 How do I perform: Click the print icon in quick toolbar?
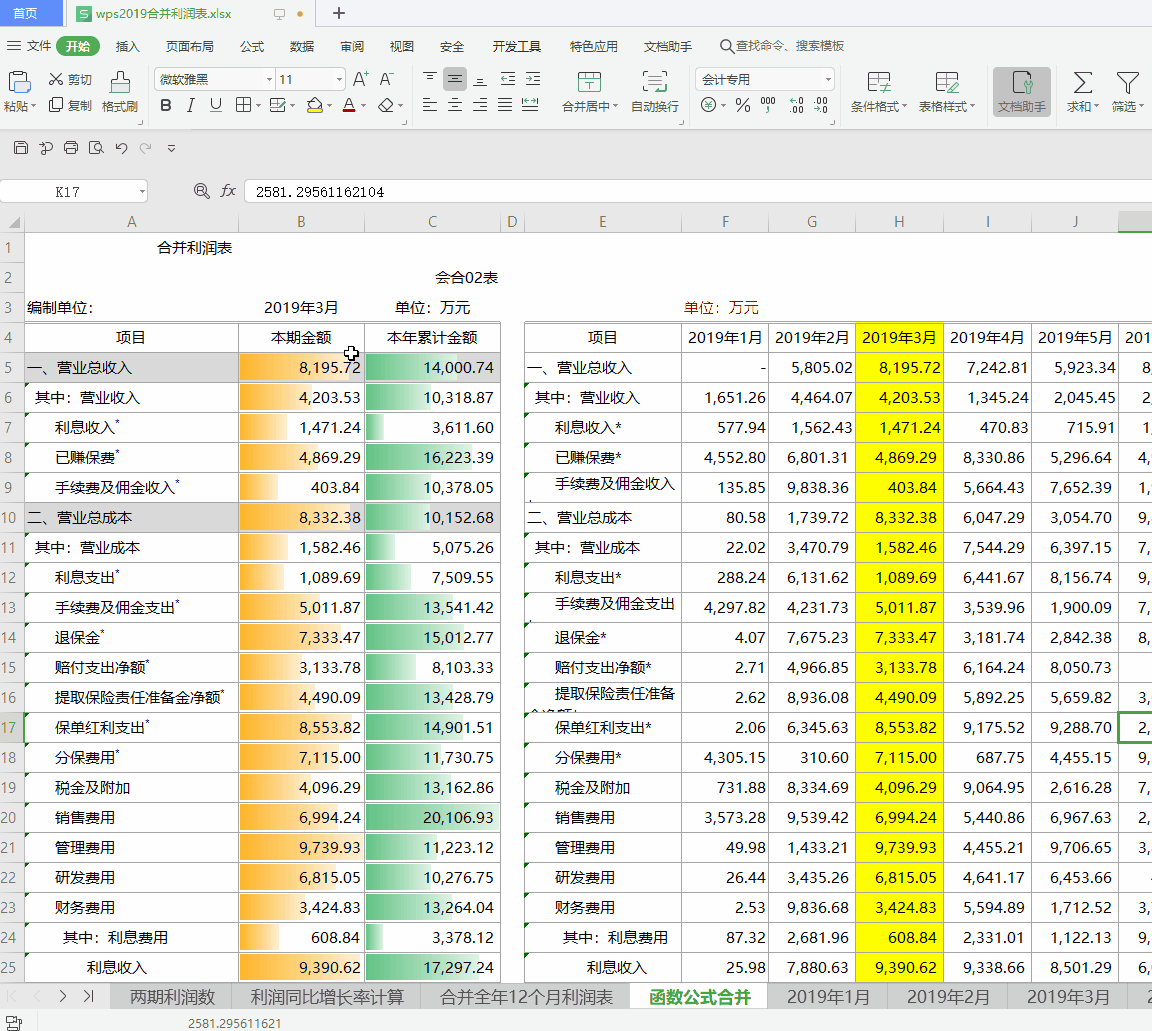coord(71,148)
